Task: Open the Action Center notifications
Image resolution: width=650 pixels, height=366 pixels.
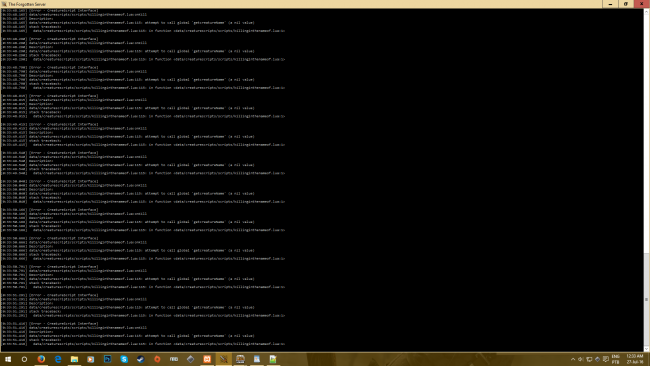Action: coord(606,359)
